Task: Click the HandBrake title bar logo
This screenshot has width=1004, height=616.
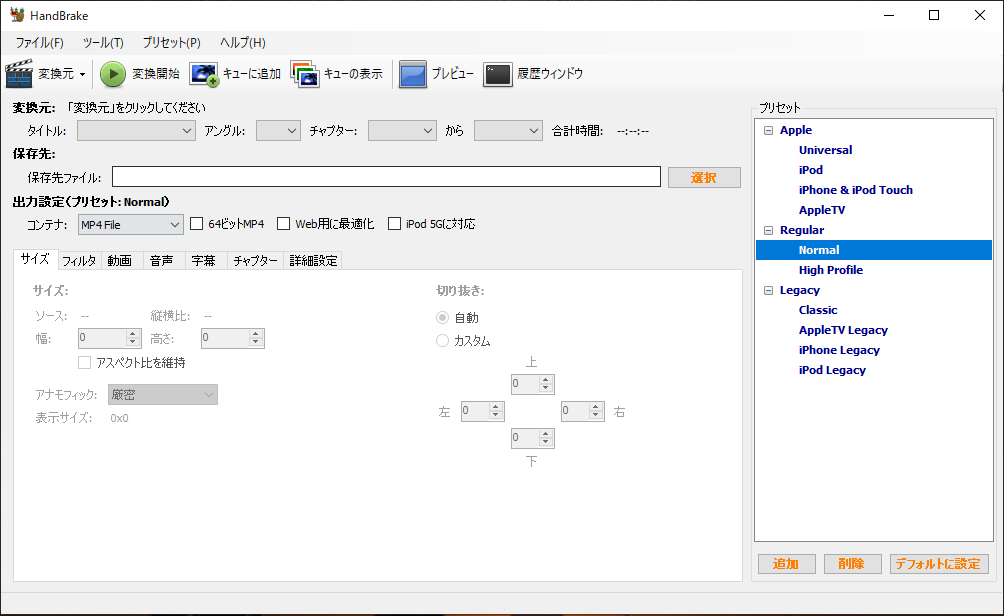Action: click(17, 15)
